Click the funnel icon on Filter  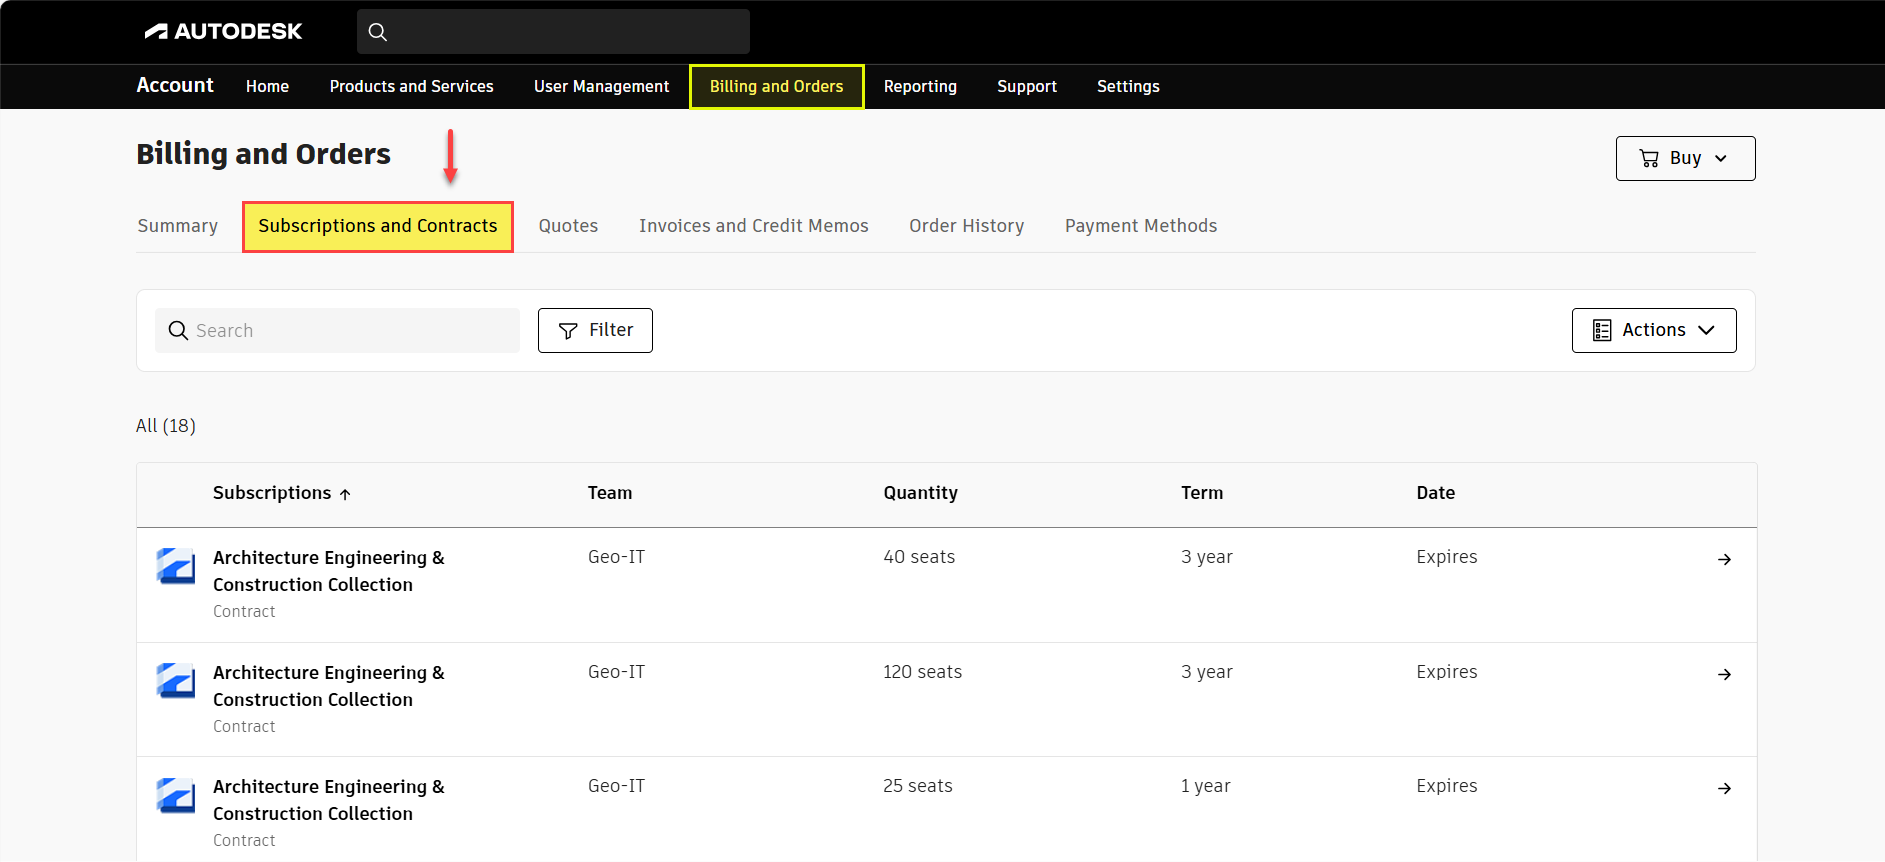tap(568, 331)
